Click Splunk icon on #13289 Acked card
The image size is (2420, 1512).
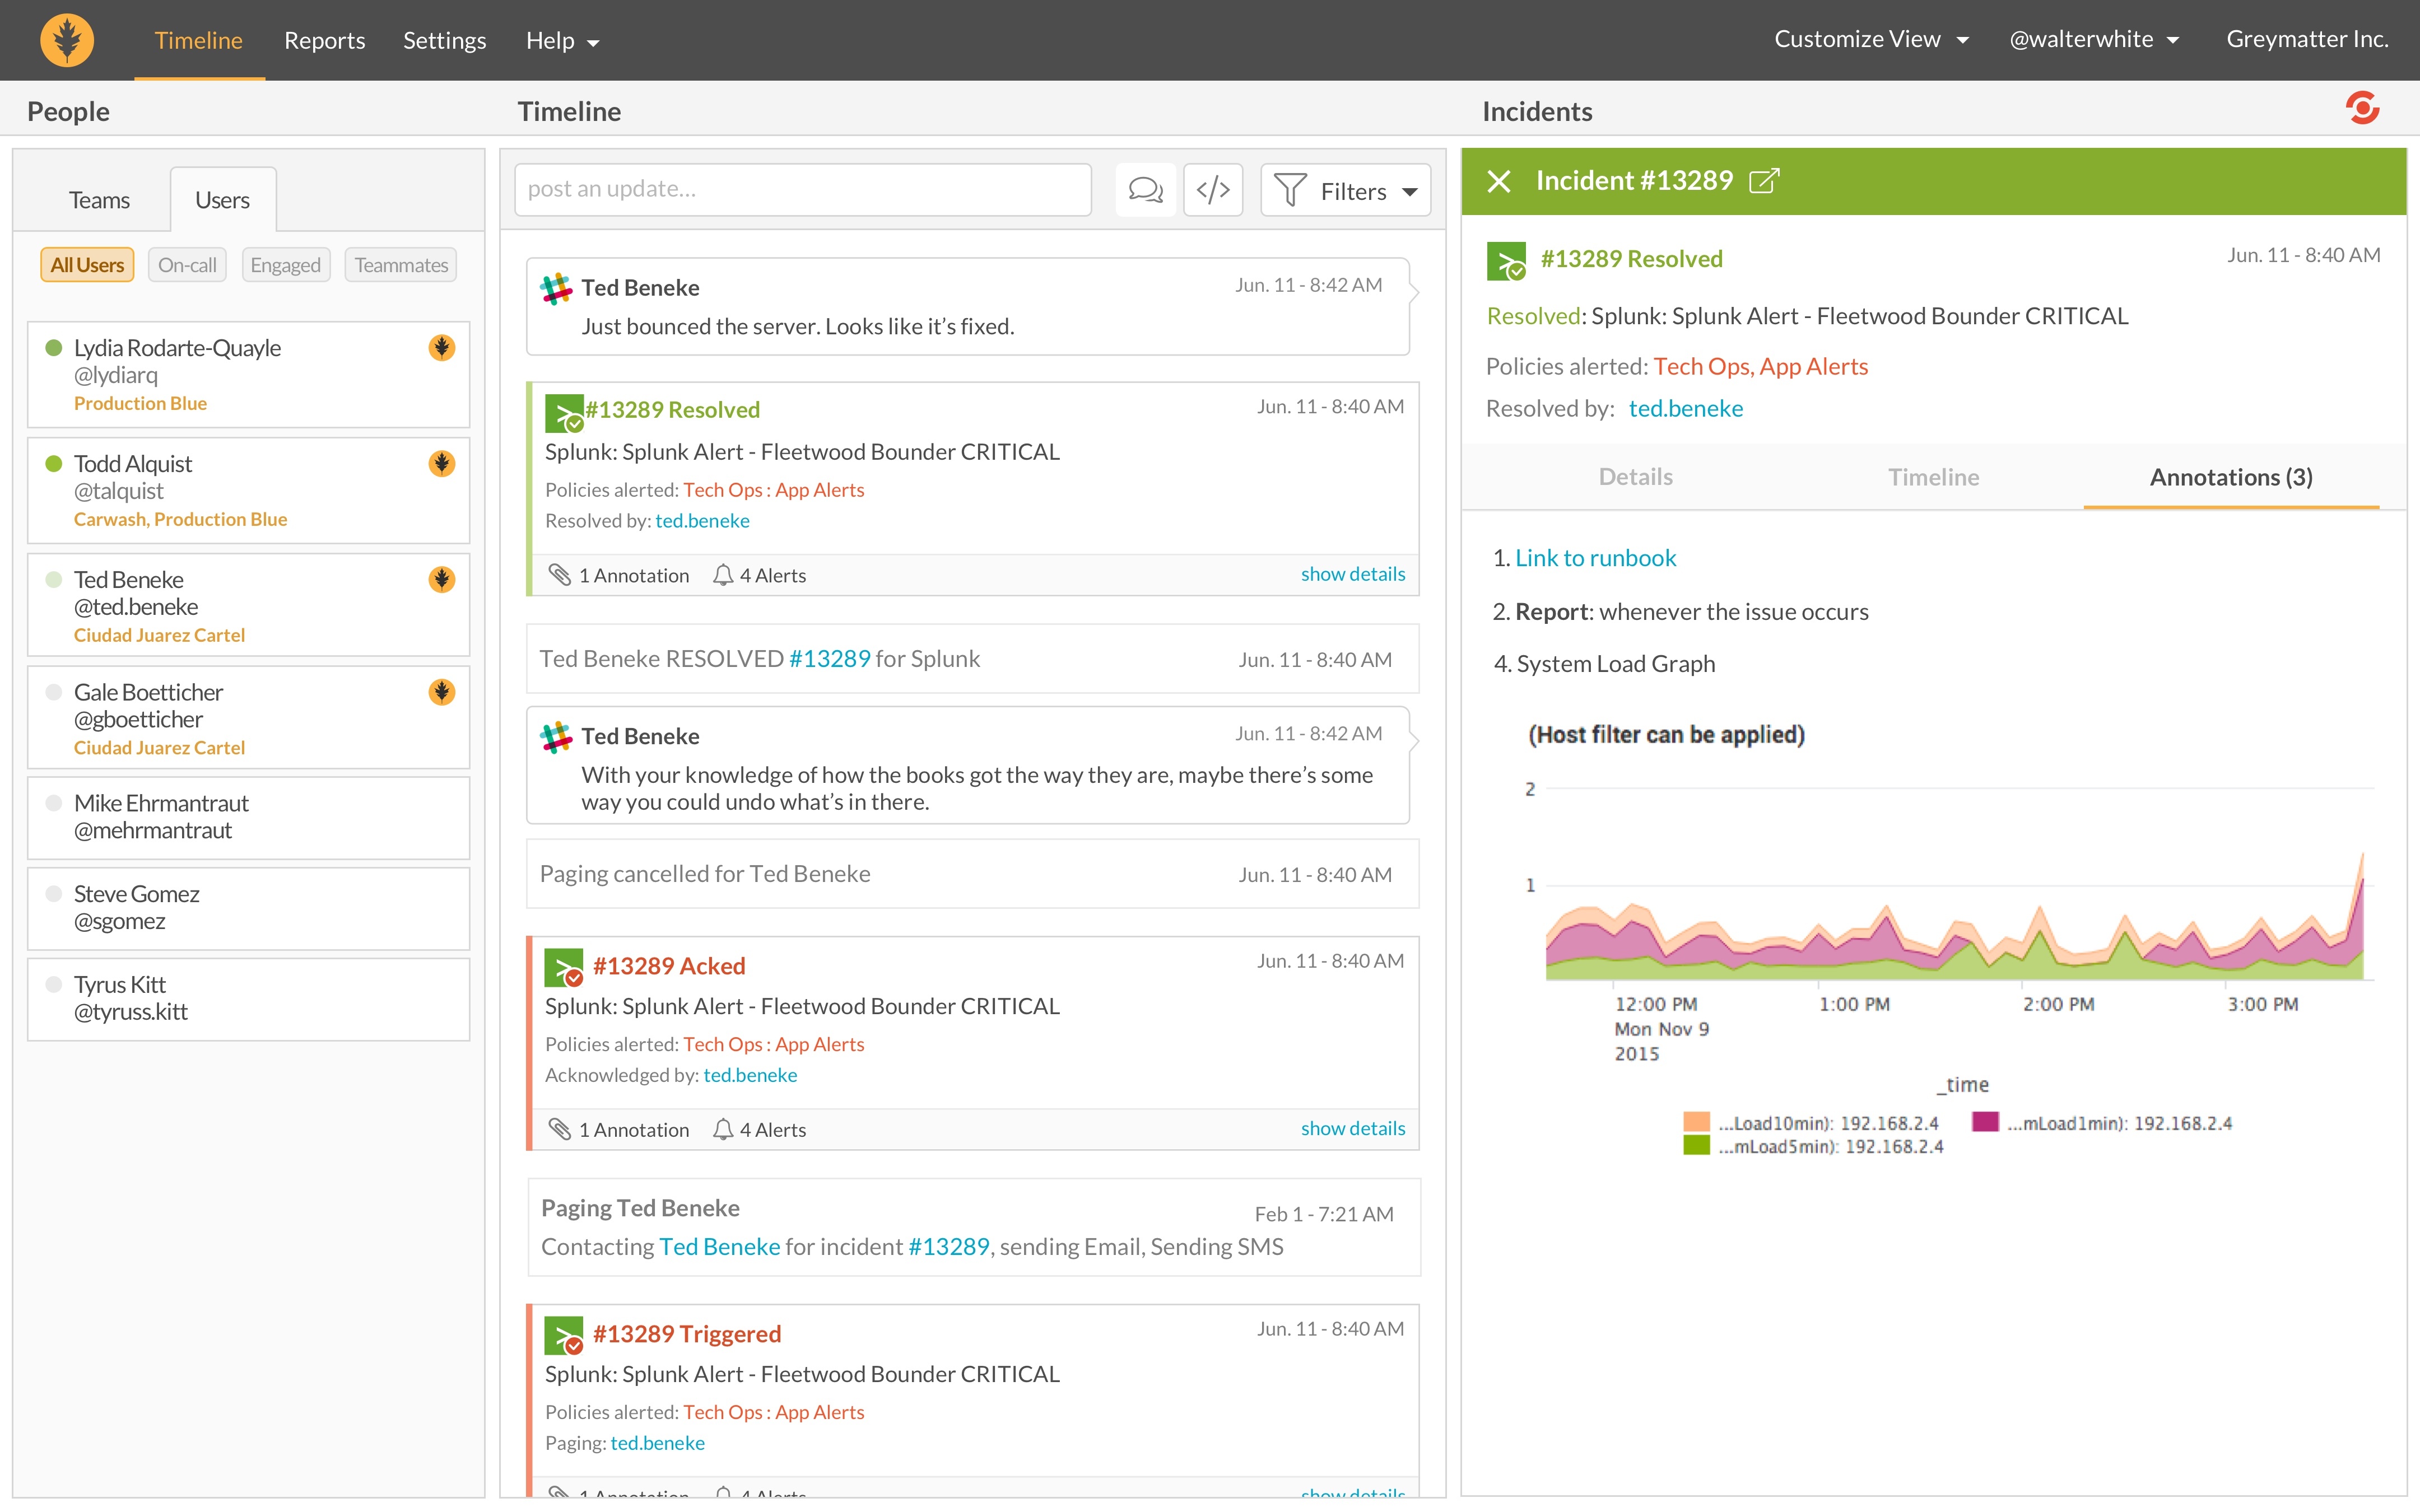(564, 967)
